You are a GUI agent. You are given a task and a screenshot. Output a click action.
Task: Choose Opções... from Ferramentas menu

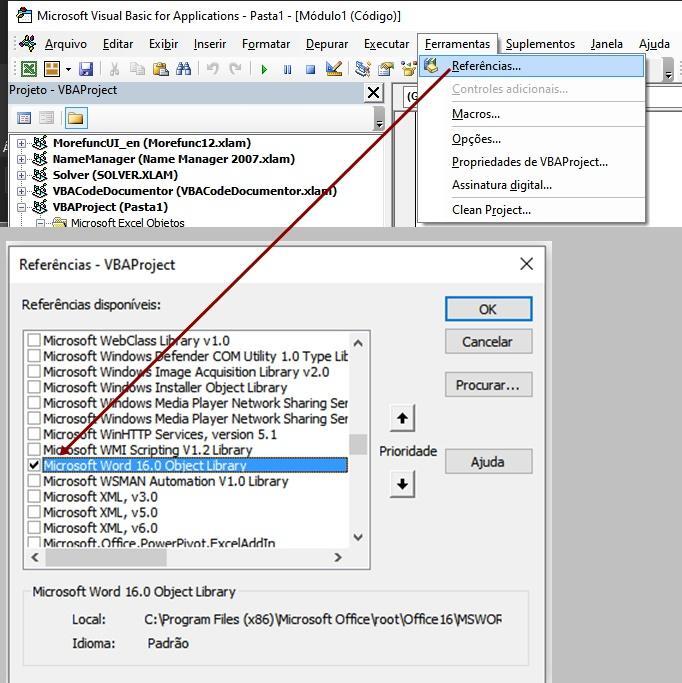point(531,139)
